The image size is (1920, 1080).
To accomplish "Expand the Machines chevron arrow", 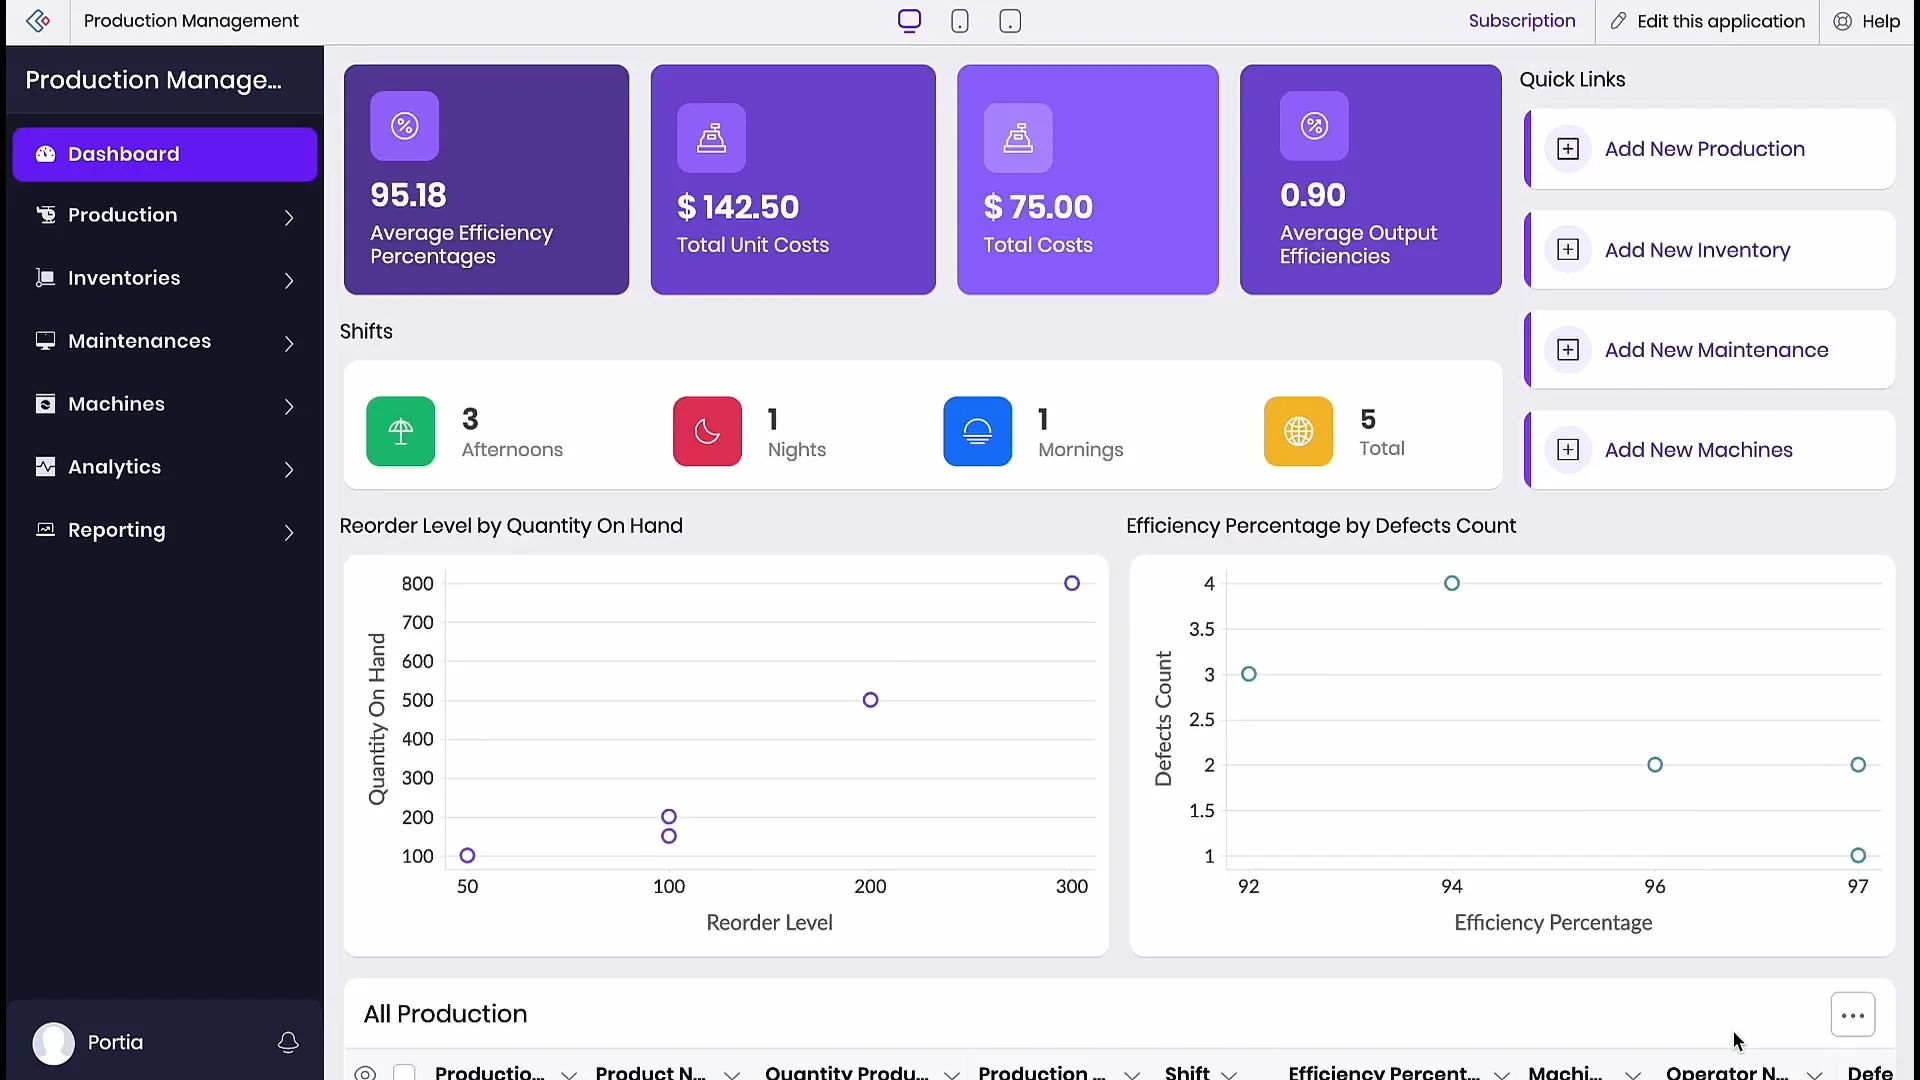I will coord(289,406).
